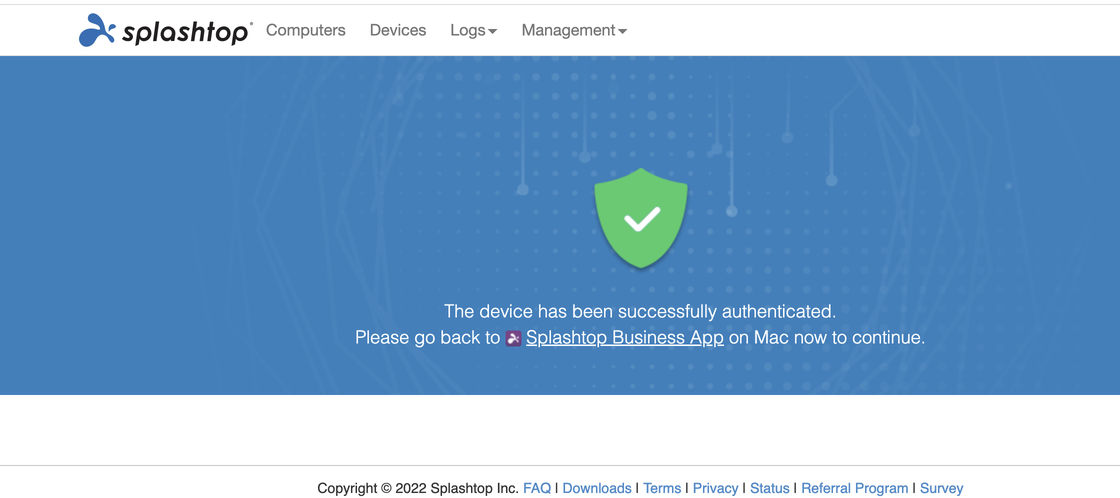The width and height of the screenshot is (1120, 498).
Task: View the Privacy footer link
Action: [x=716, y=489]
